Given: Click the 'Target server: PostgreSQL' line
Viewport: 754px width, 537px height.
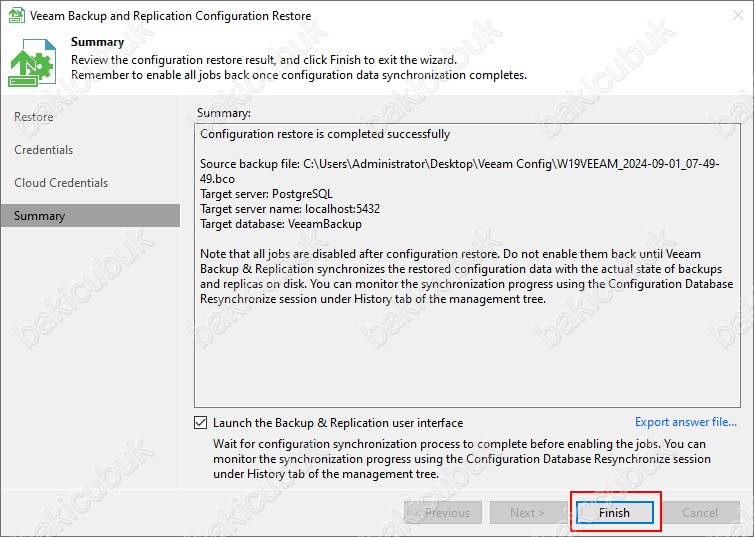Looking at the screenshot, I should point(266,194).
